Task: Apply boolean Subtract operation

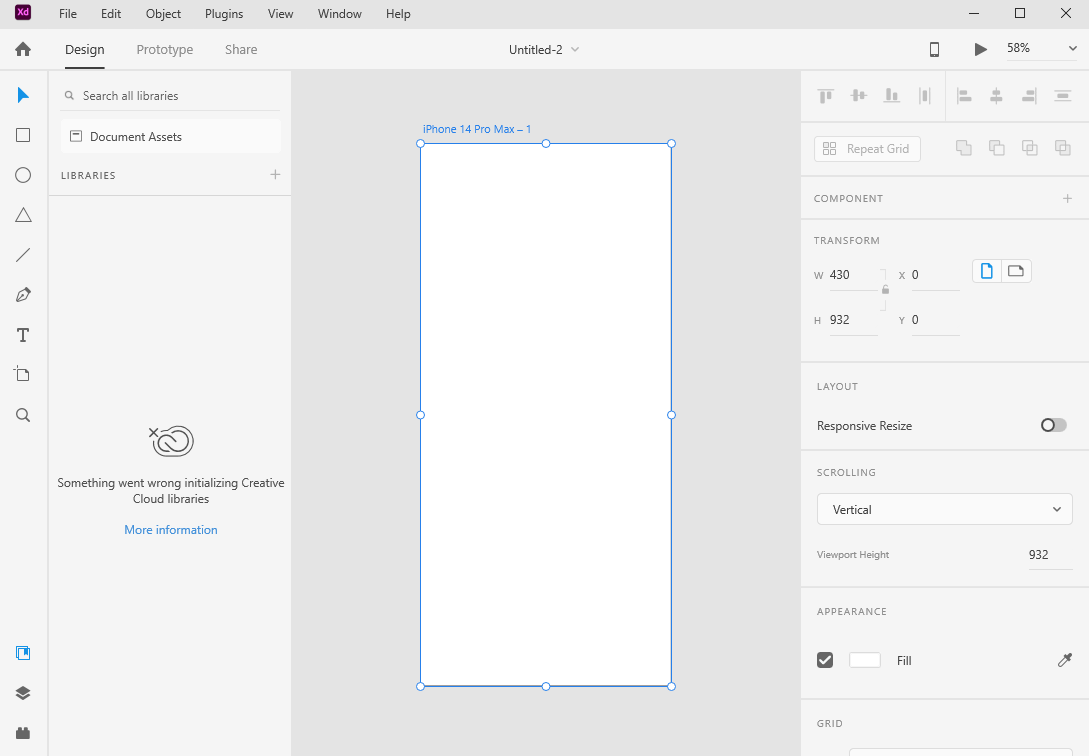Action: (997, 148)
